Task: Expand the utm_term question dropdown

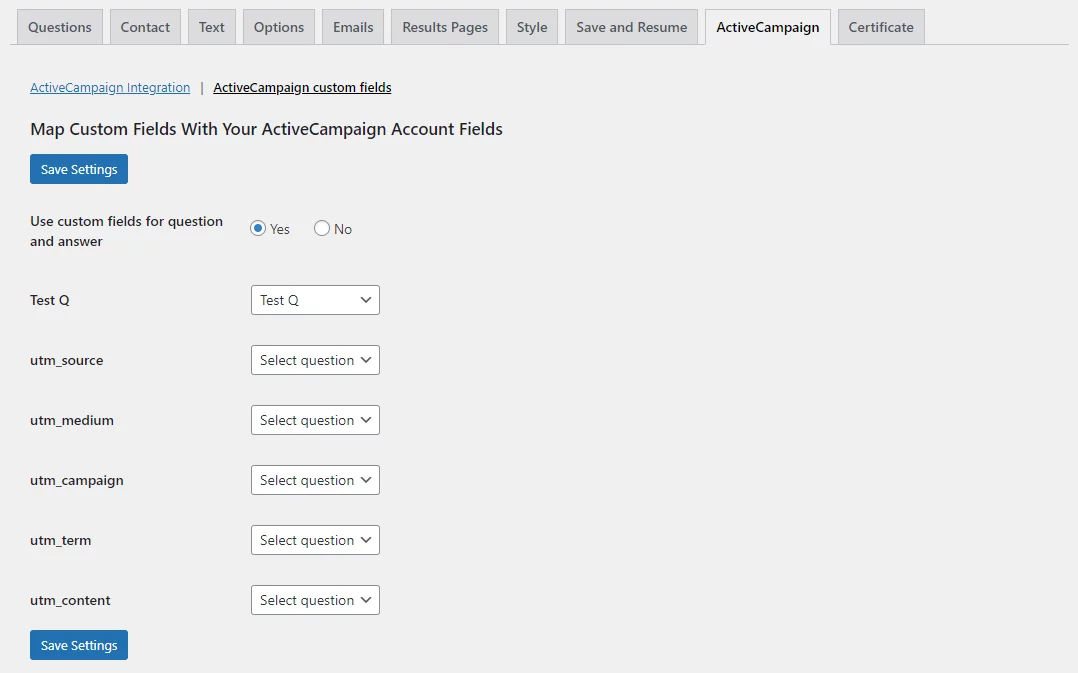Action: [315, 540]
